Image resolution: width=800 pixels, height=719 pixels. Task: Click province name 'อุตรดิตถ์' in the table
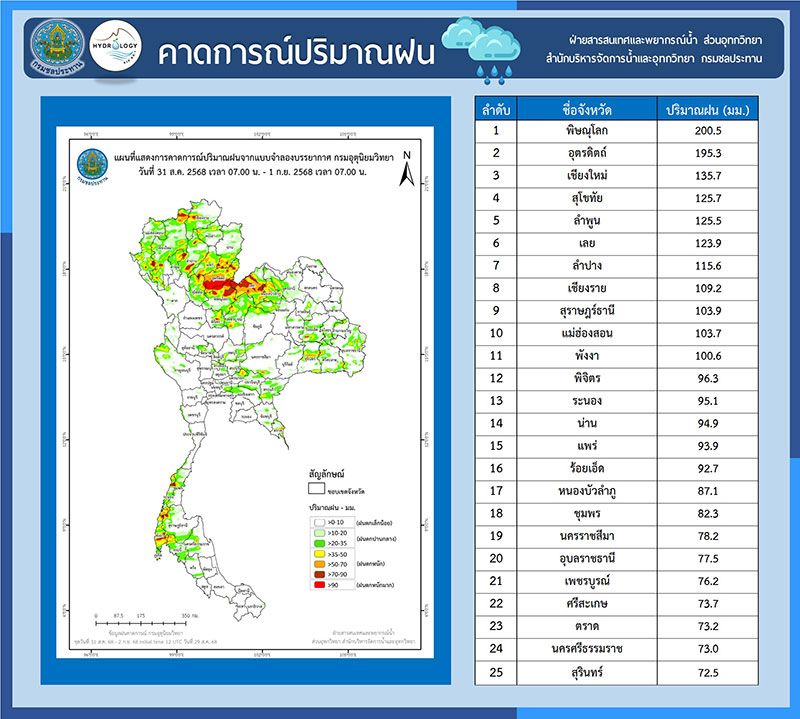tap(587, 153)
